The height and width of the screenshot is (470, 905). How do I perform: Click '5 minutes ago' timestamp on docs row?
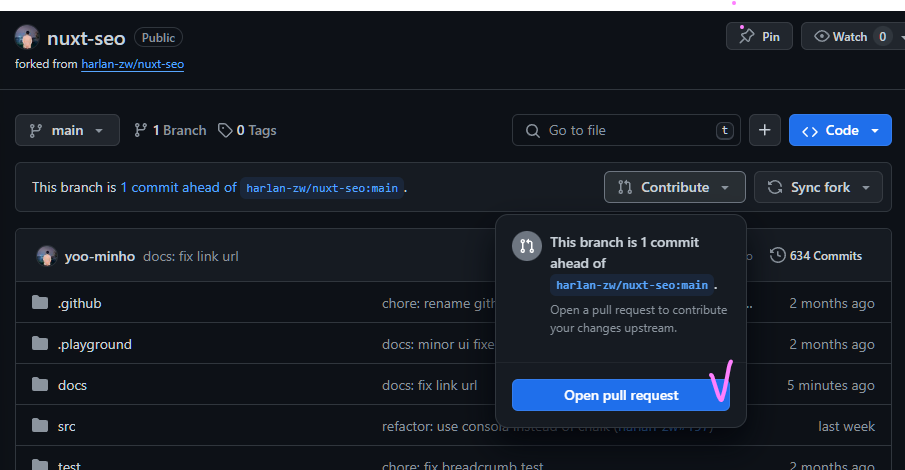click(831, 385)
